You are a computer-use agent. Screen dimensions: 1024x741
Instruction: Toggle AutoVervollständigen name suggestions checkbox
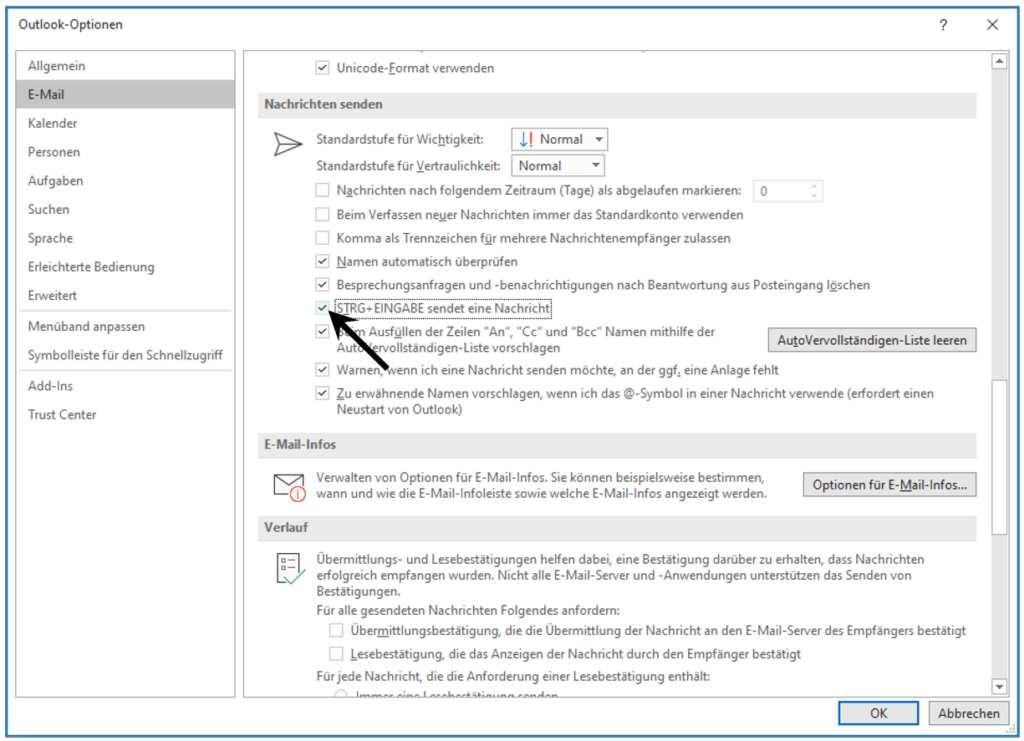[322, 331]
